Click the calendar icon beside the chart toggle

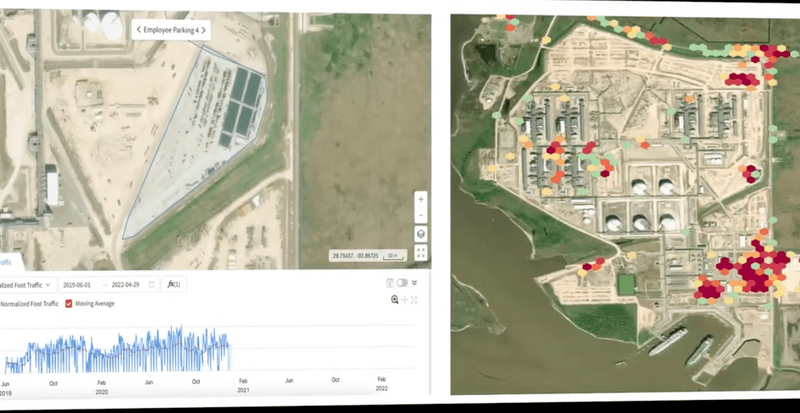[x=390, y=283]
